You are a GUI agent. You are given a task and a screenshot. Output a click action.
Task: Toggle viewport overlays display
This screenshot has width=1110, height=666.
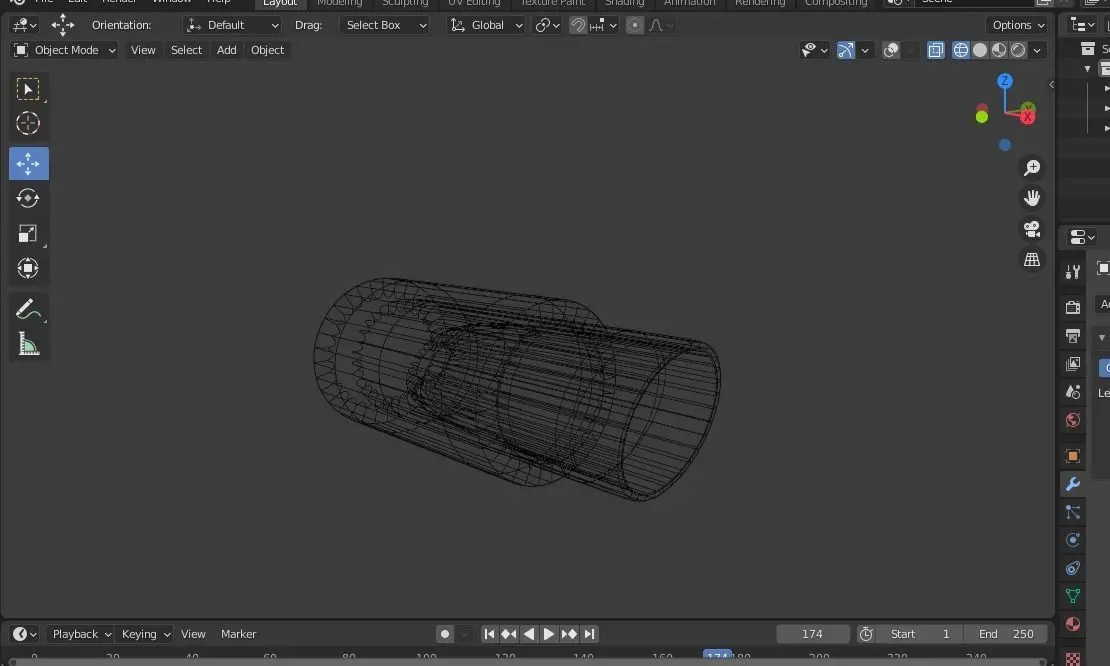891,50
